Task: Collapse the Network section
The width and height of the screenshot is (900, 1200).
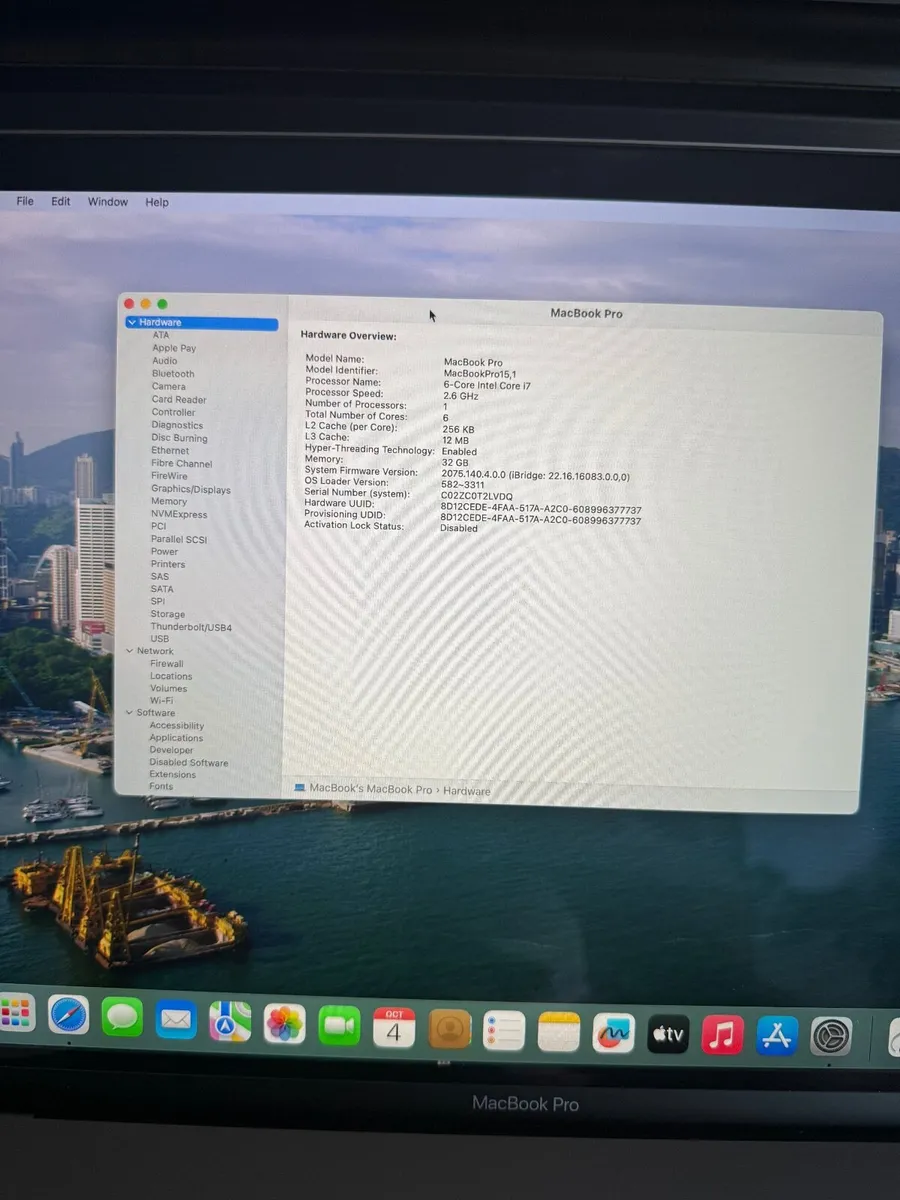Action: (131, 651)
